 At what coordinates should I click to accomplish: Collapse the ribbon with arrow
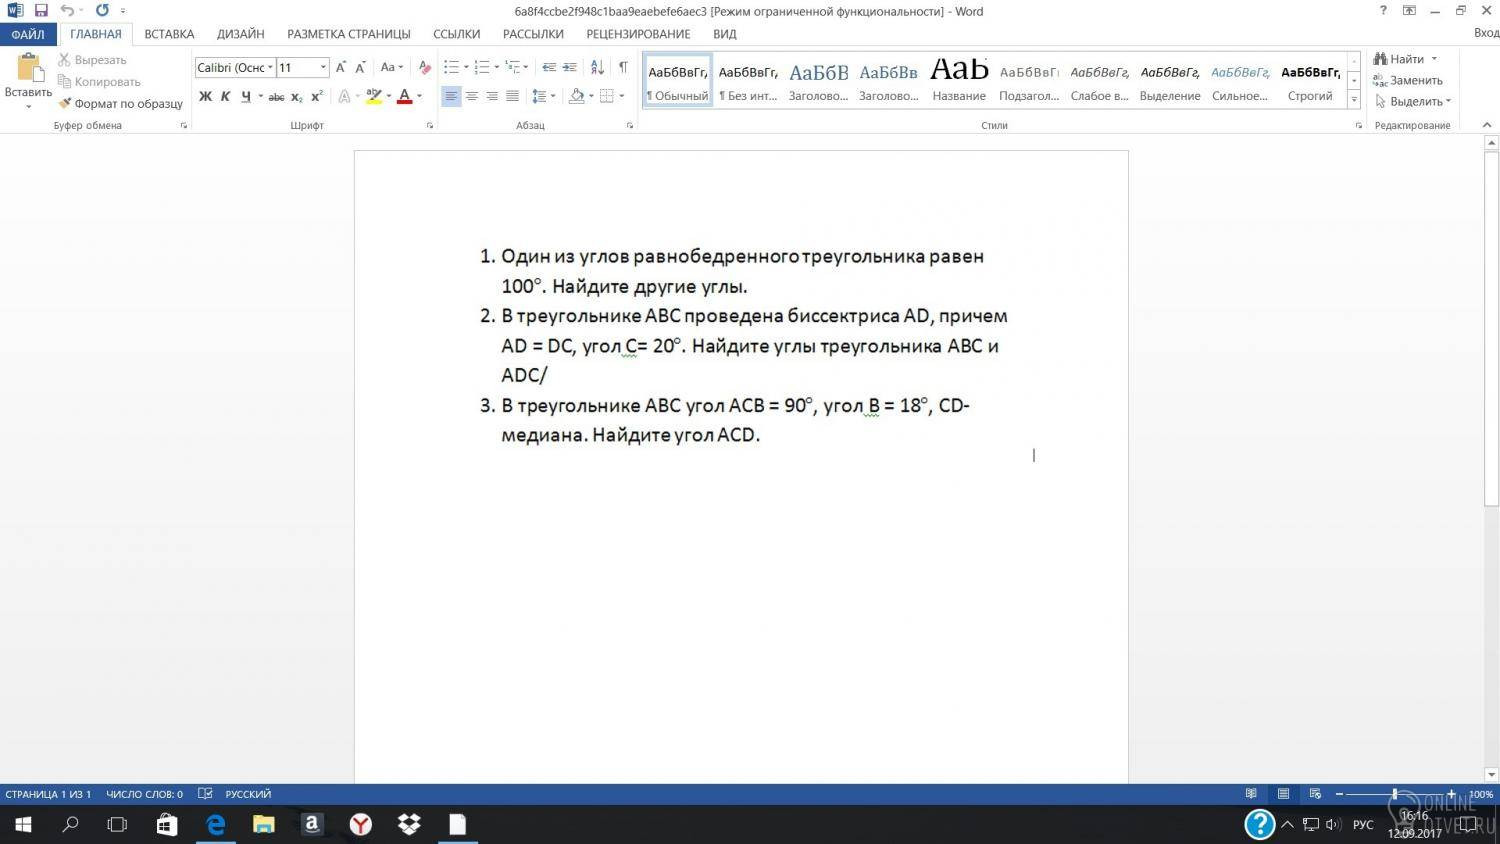(1487, 125)
